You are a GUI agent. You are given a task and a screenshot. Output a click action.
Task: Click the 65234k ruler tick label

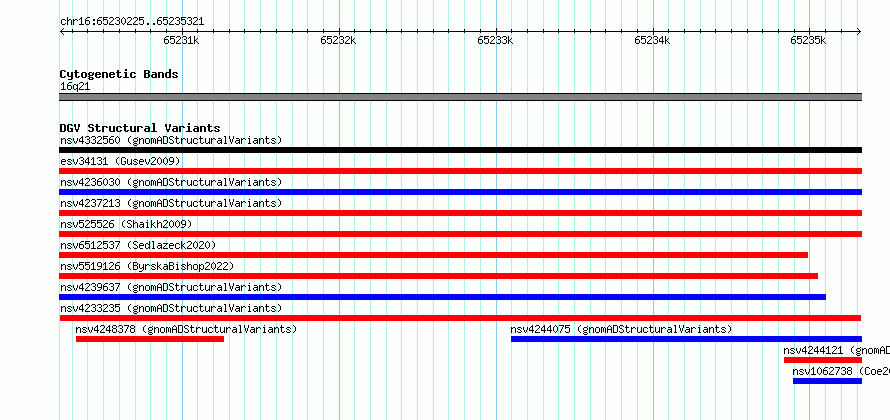[652, 40]
